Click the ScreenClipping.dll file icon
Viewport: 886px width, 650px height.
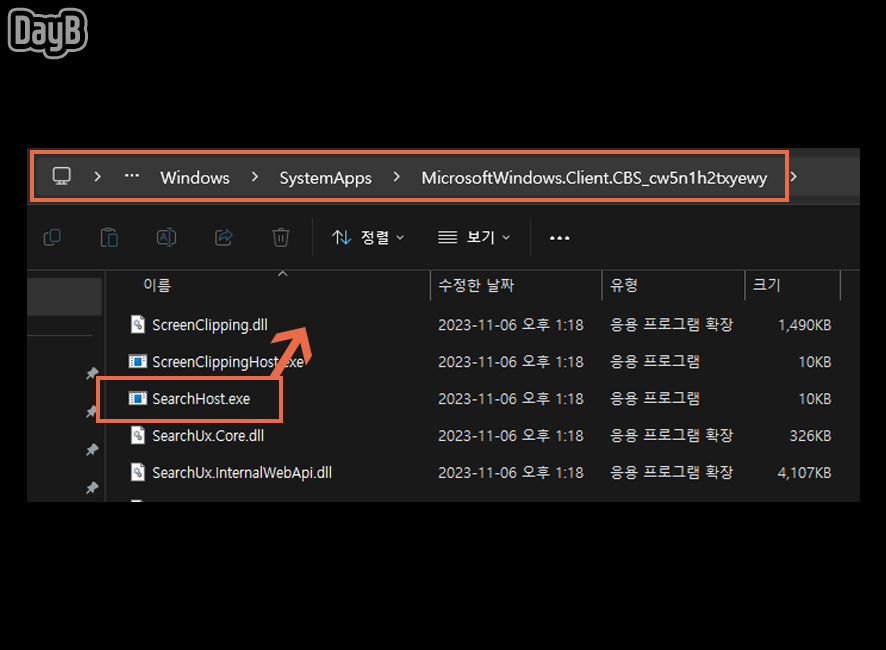(137, 324)
